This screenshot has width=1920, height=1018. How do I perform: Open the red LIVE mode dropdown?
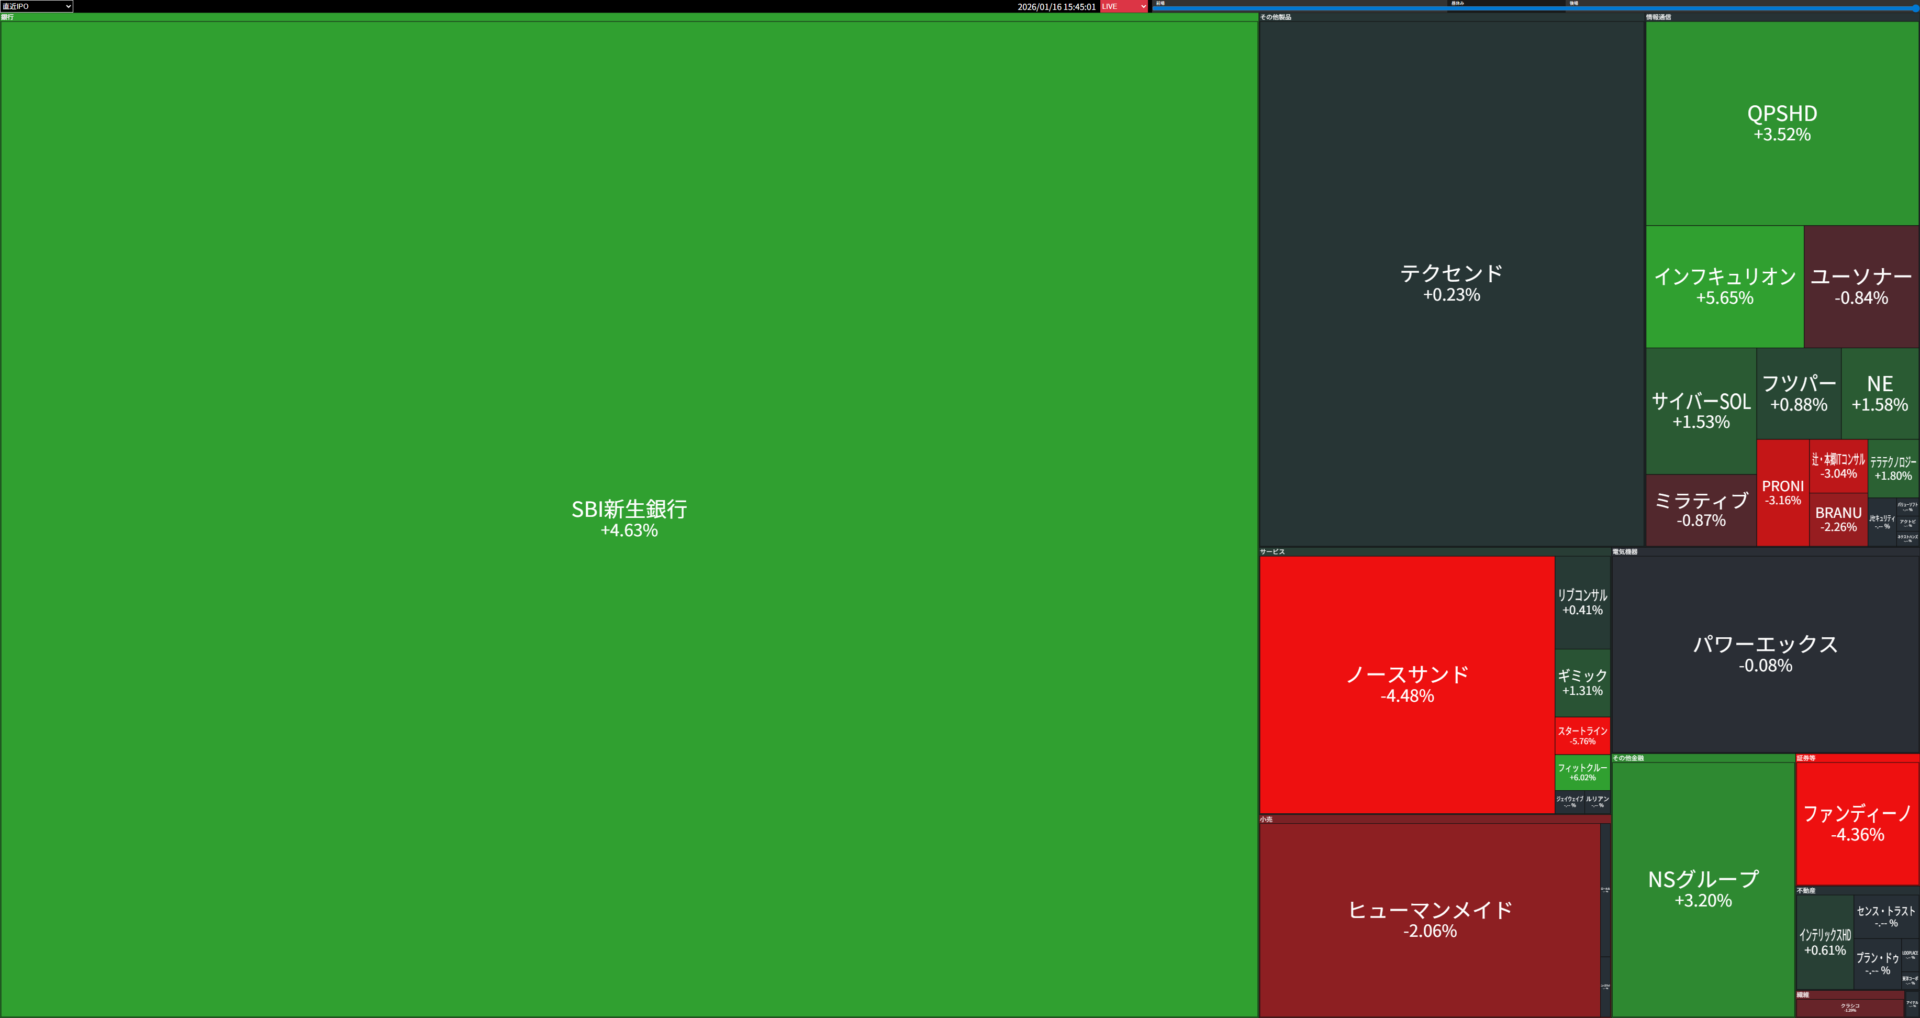tap(1124, 6)
